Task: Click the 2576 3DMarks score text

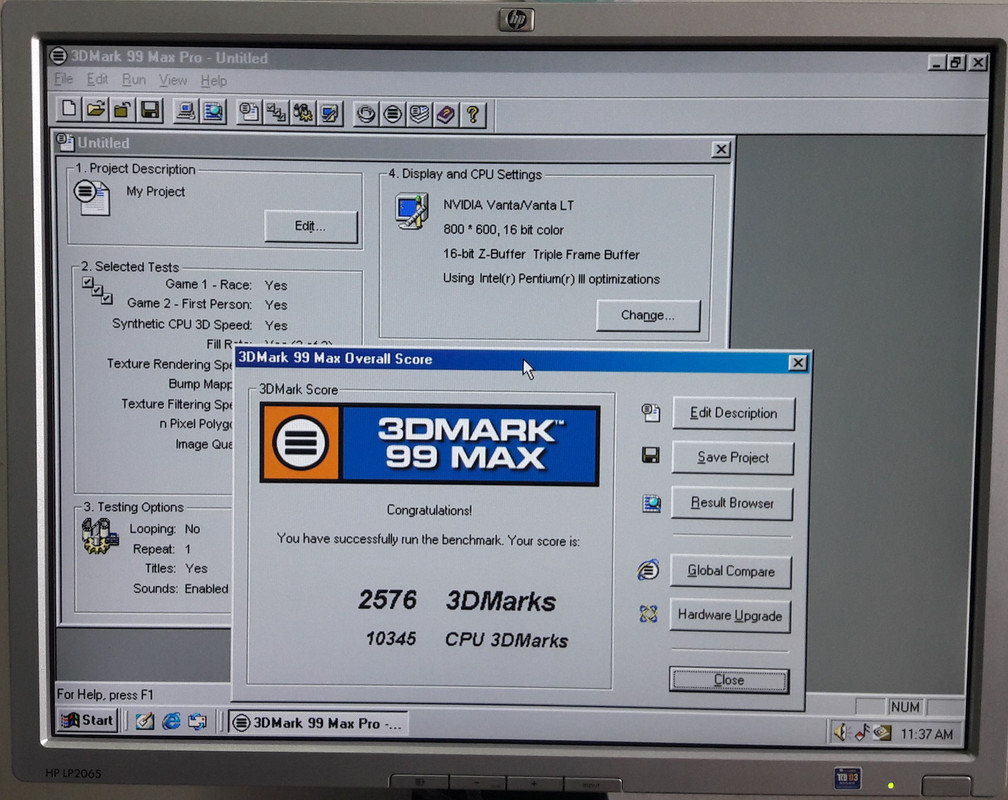Action: 457,601
